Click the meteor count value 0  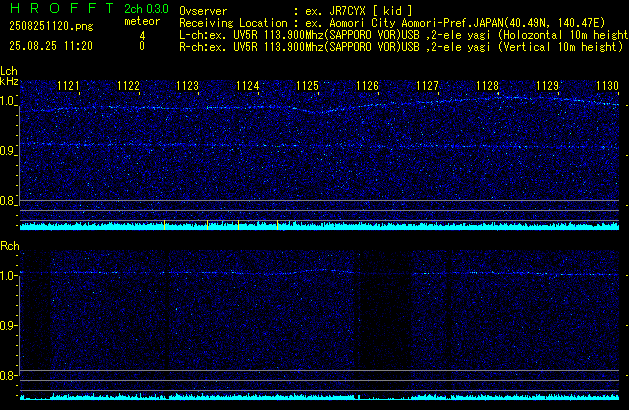142,46
